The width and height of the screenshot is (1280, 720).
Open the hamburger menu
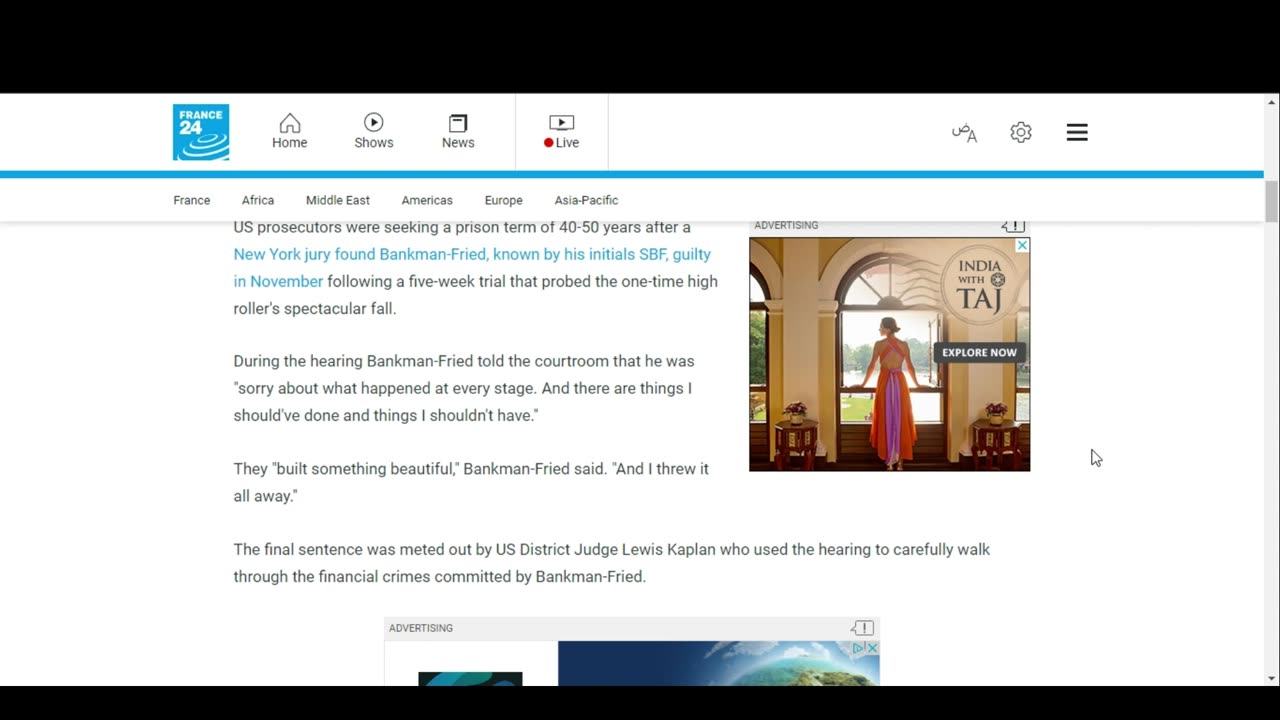(1077, 132)
